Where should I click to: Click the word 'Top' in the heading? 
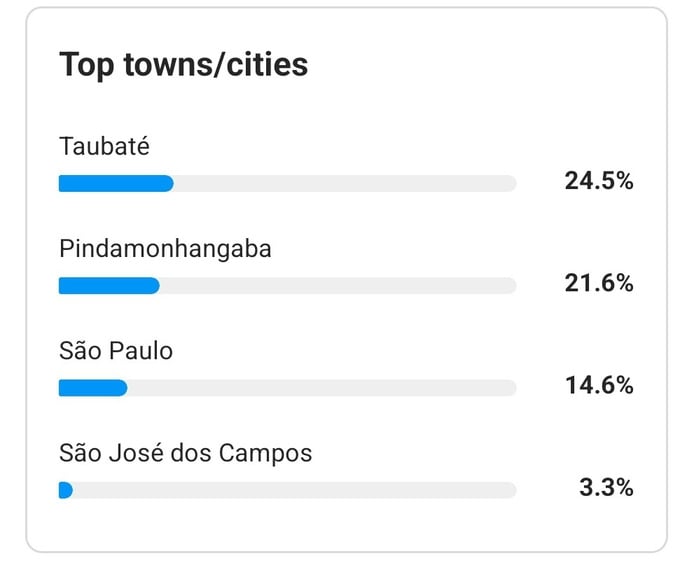(x=87, y=65)
